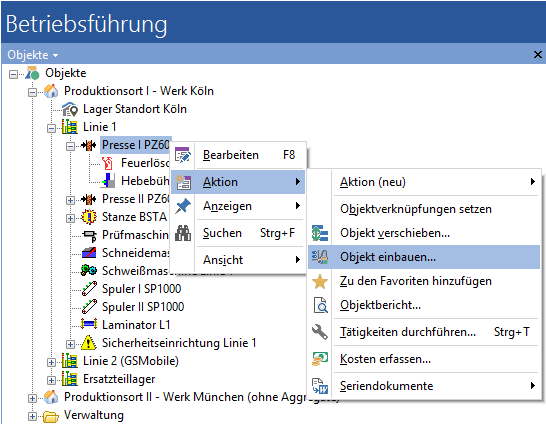Click the Objektbericht magnifier document icon
This screenshot has height=424, width=546.
[x=320, y=305]
